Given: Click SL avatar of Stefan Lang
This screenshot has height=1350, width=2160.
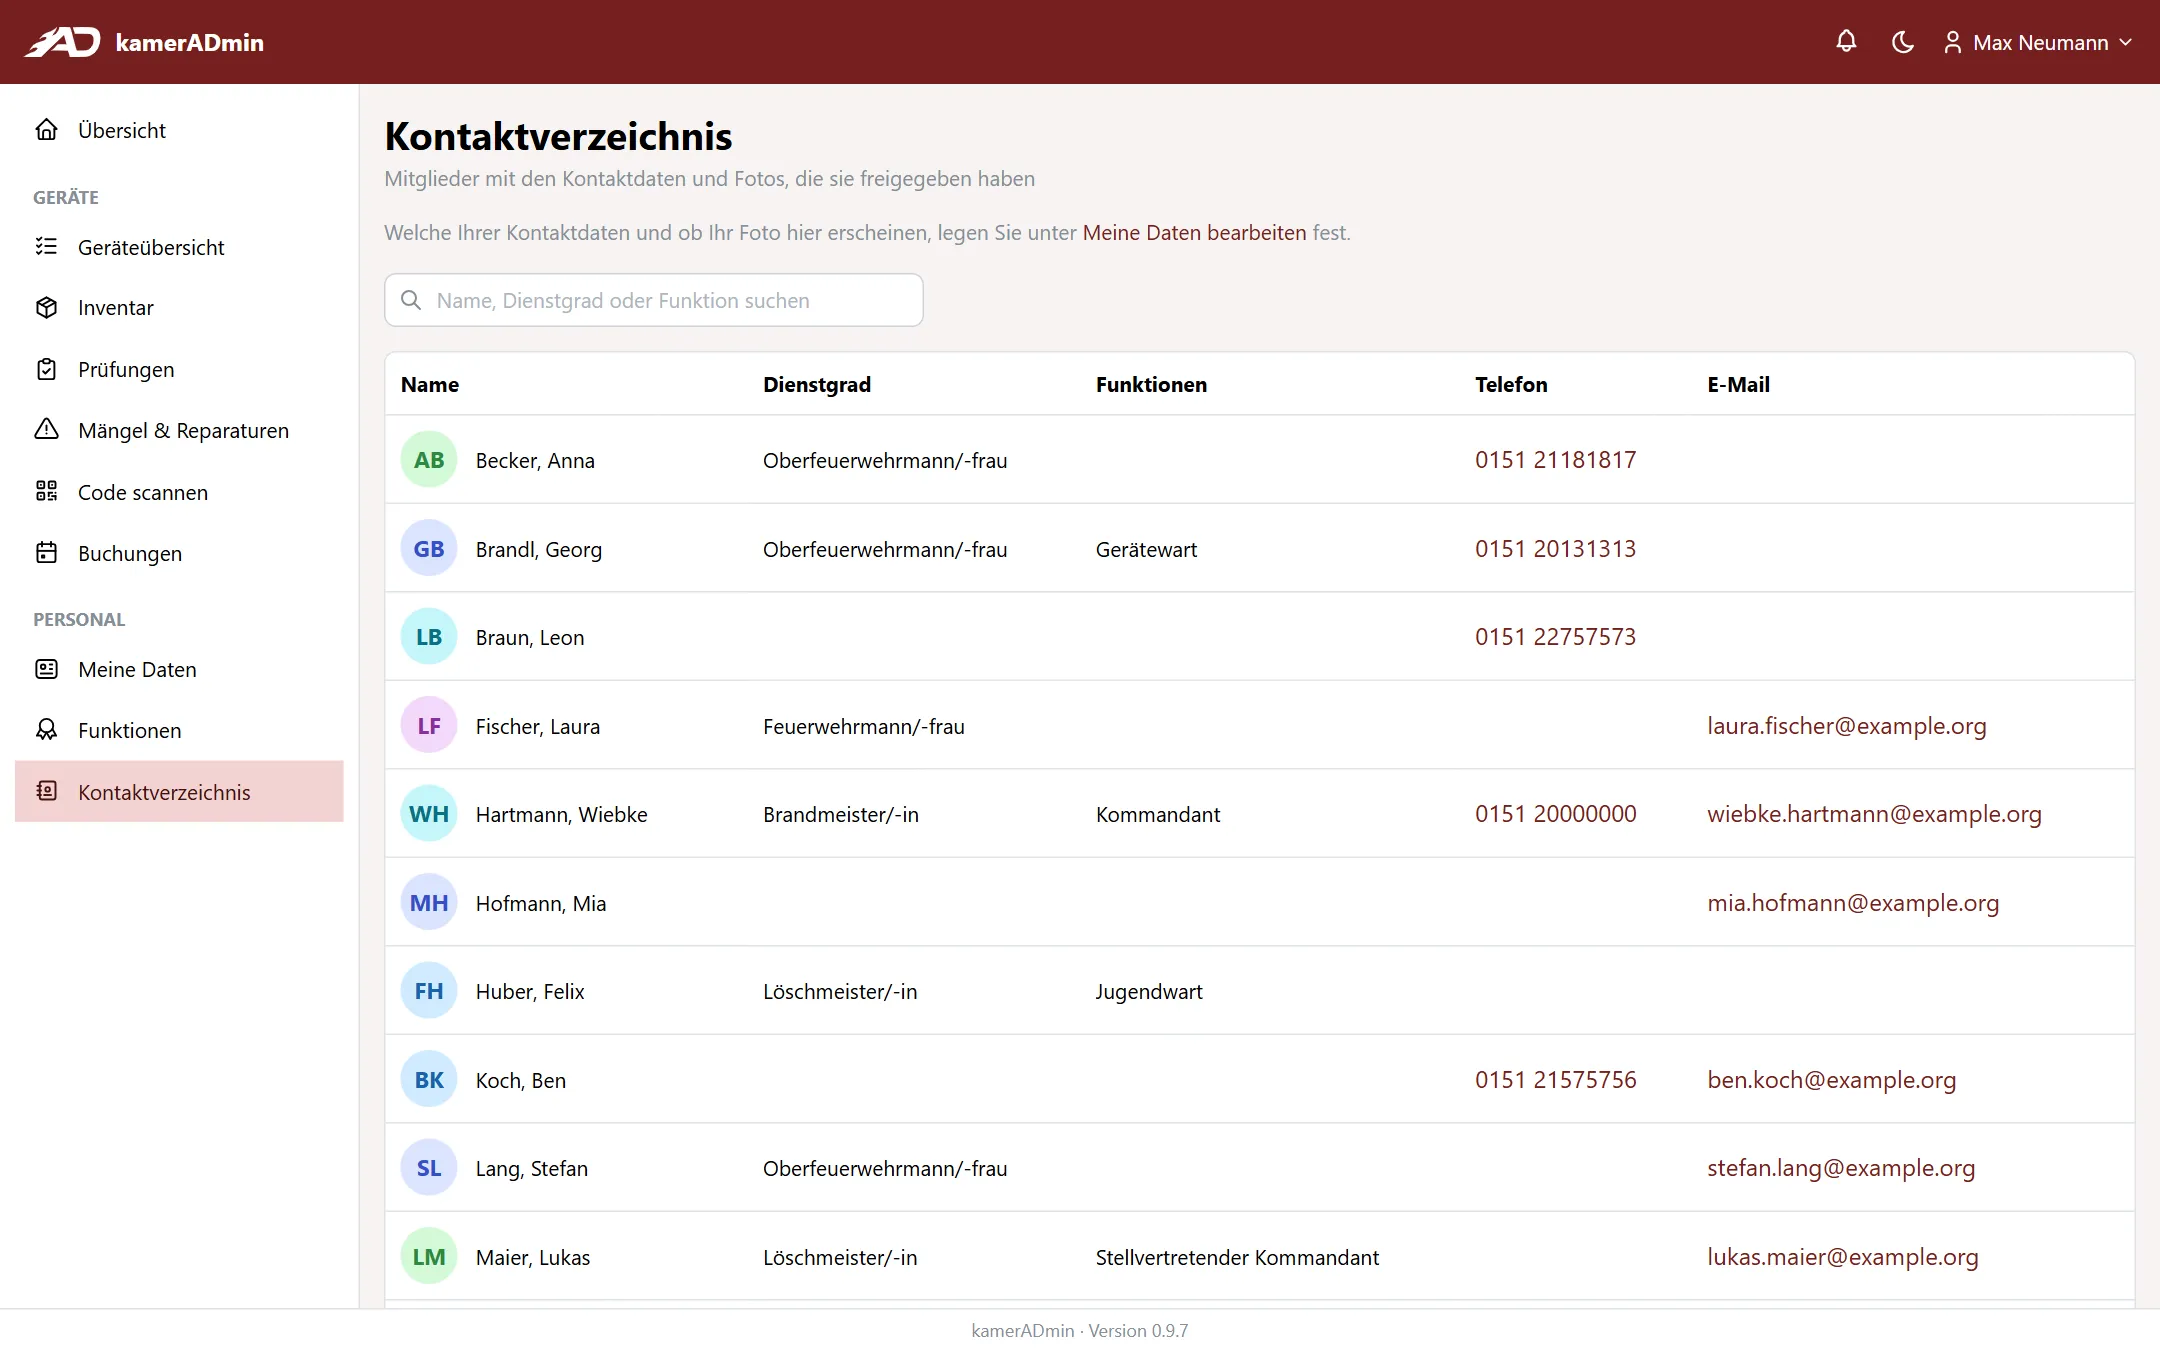Looking at the screenshot, I should click(x=429, y=1168).
